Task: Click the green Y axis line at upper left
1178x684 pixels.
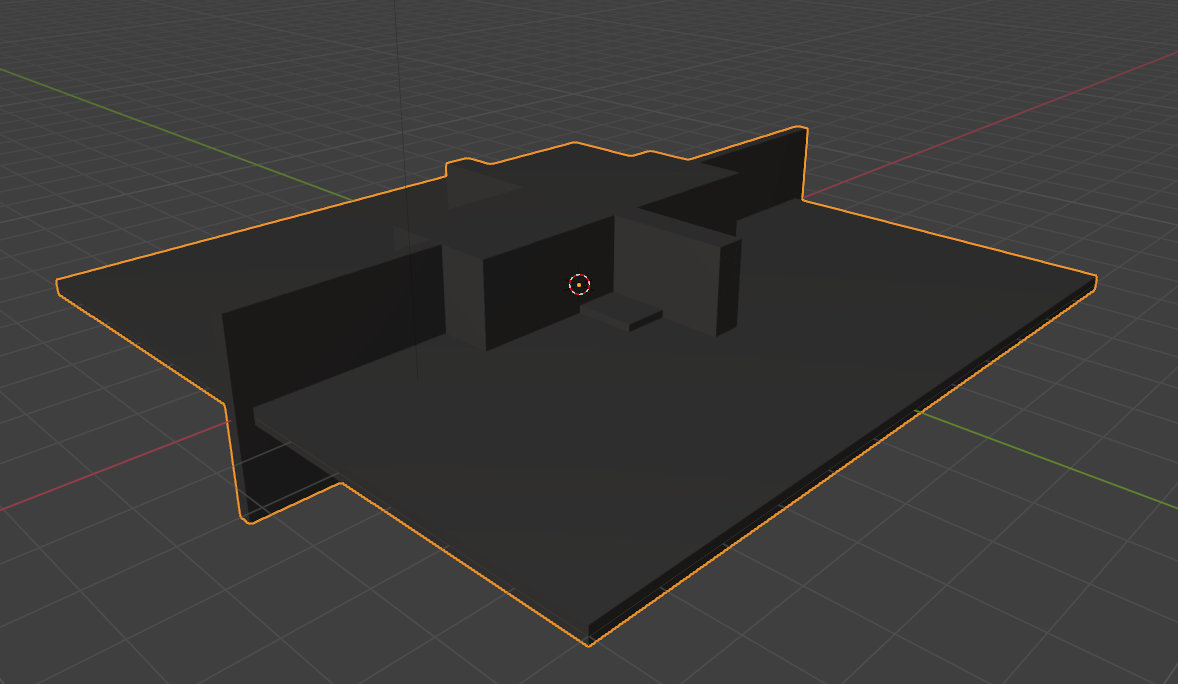Action: coord(150,120)
